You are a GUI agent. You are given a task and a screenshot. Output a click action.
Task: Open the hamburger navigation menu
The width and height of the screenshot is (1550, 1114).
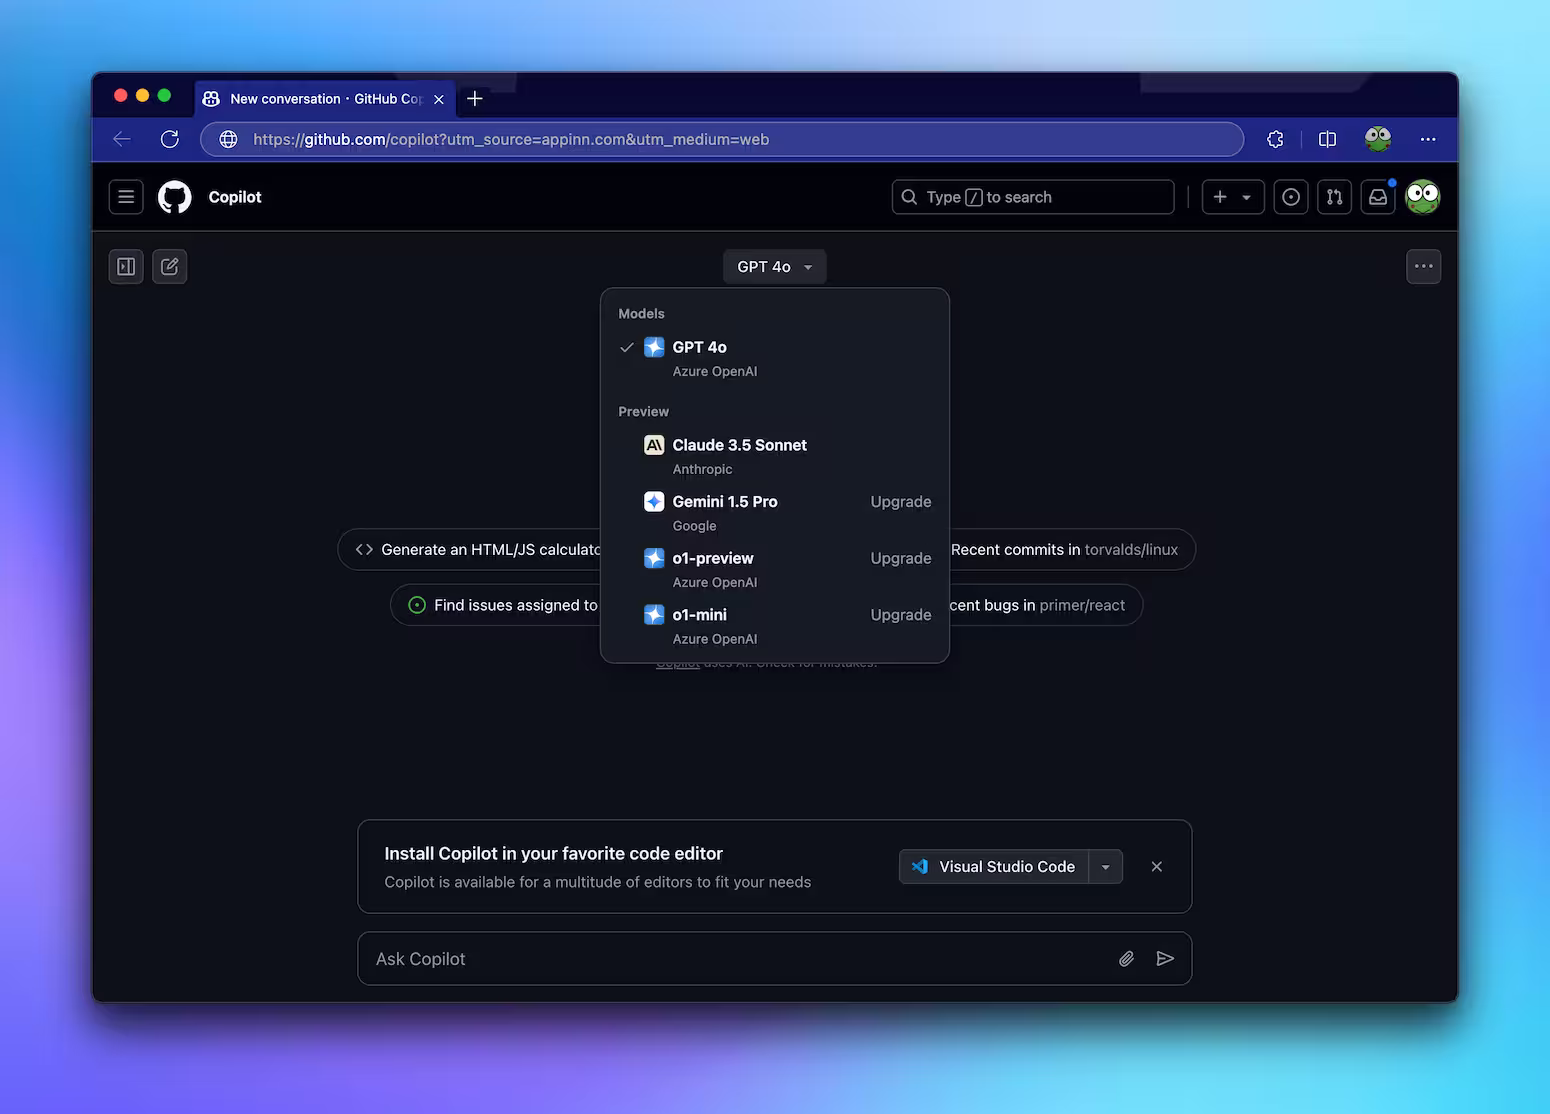point(126,197)
